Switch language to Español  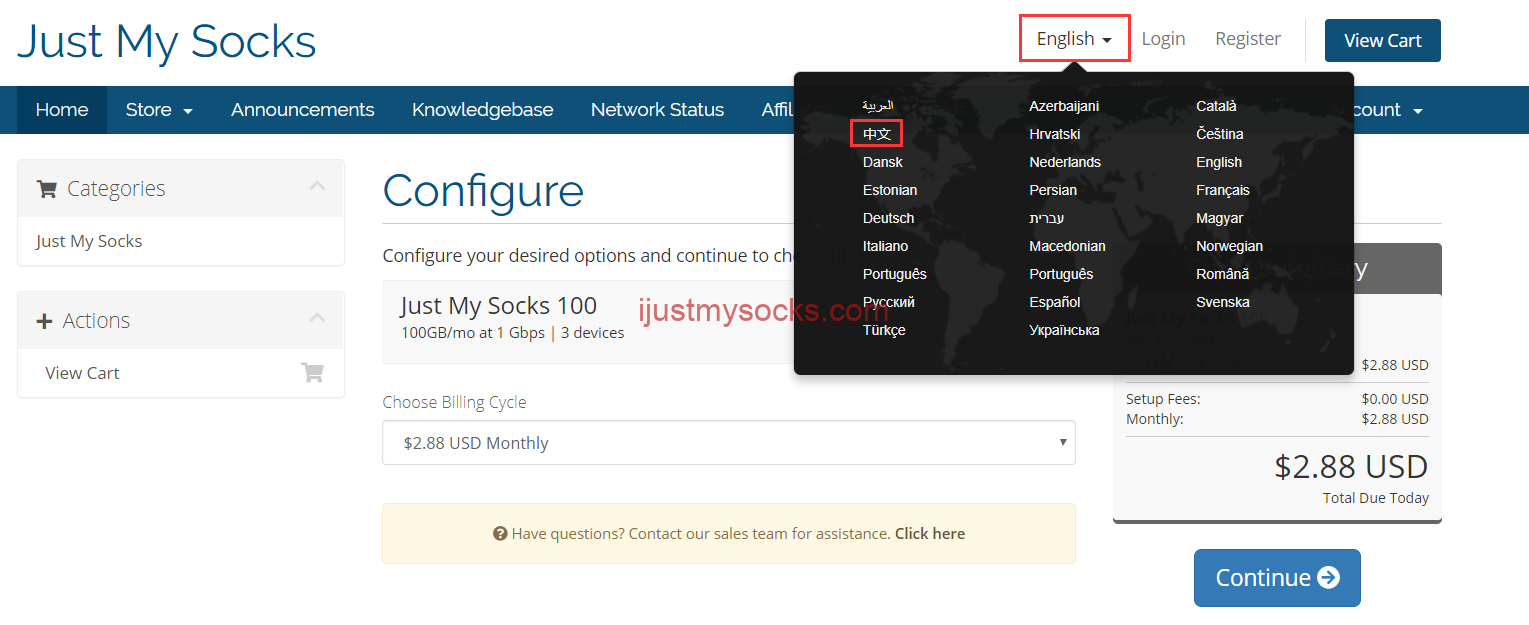pyautogui.click(x=1055, y=302)
